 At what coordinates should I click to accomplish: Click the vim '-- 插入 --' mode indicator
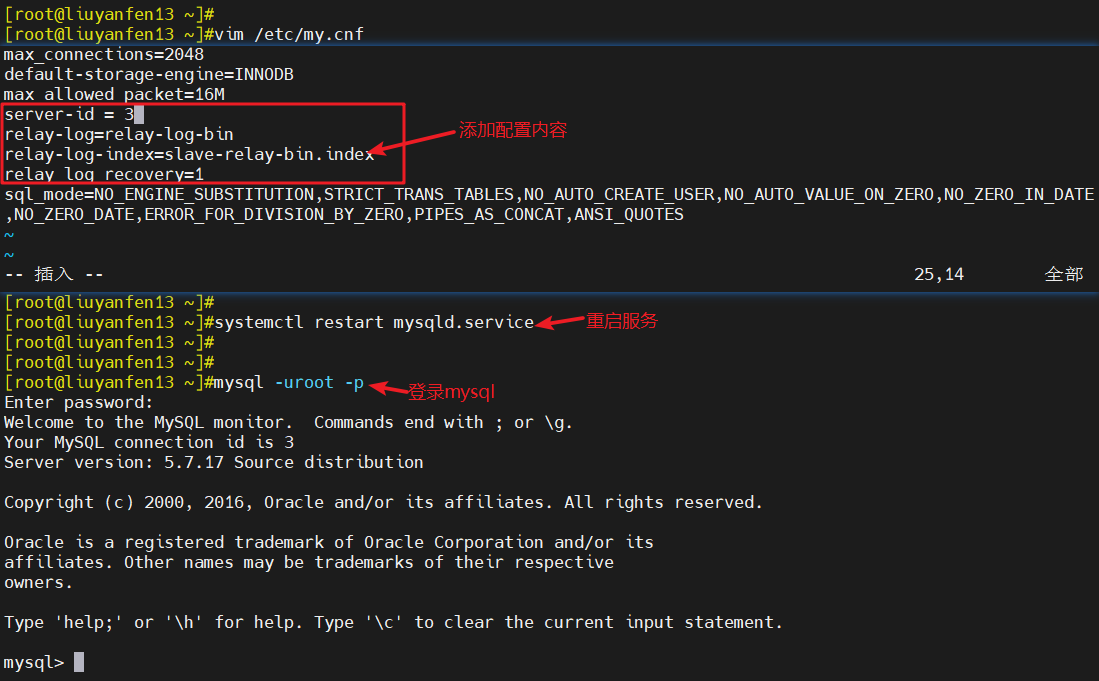[54, 274]
